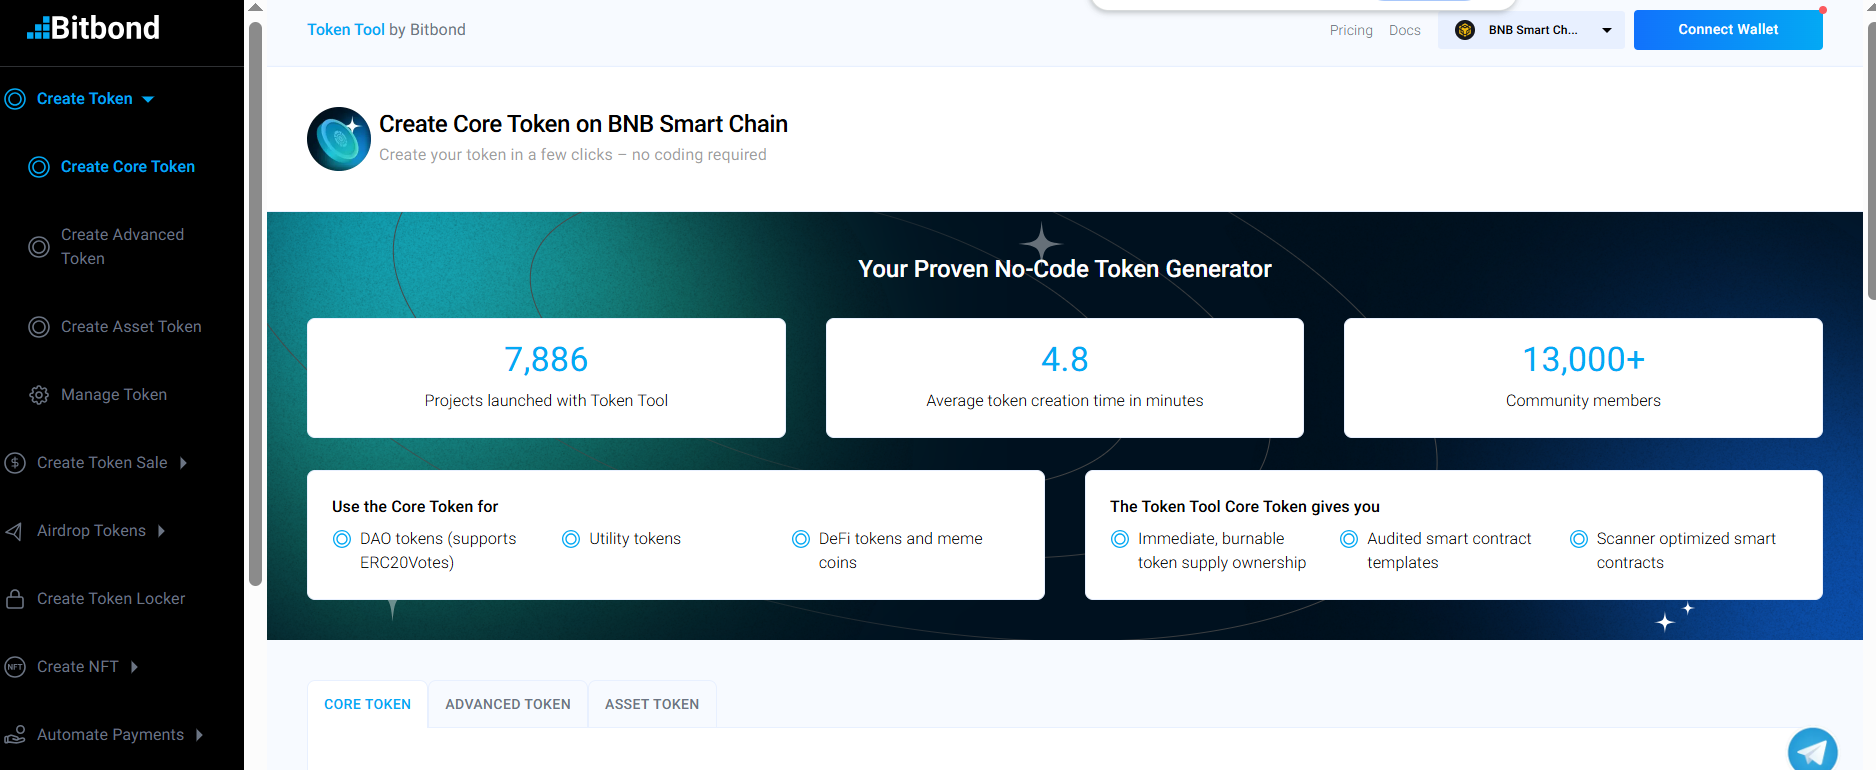
Task: Click the Audited smart contract templates bullet icon
Action: click(x=1349, y=539)
